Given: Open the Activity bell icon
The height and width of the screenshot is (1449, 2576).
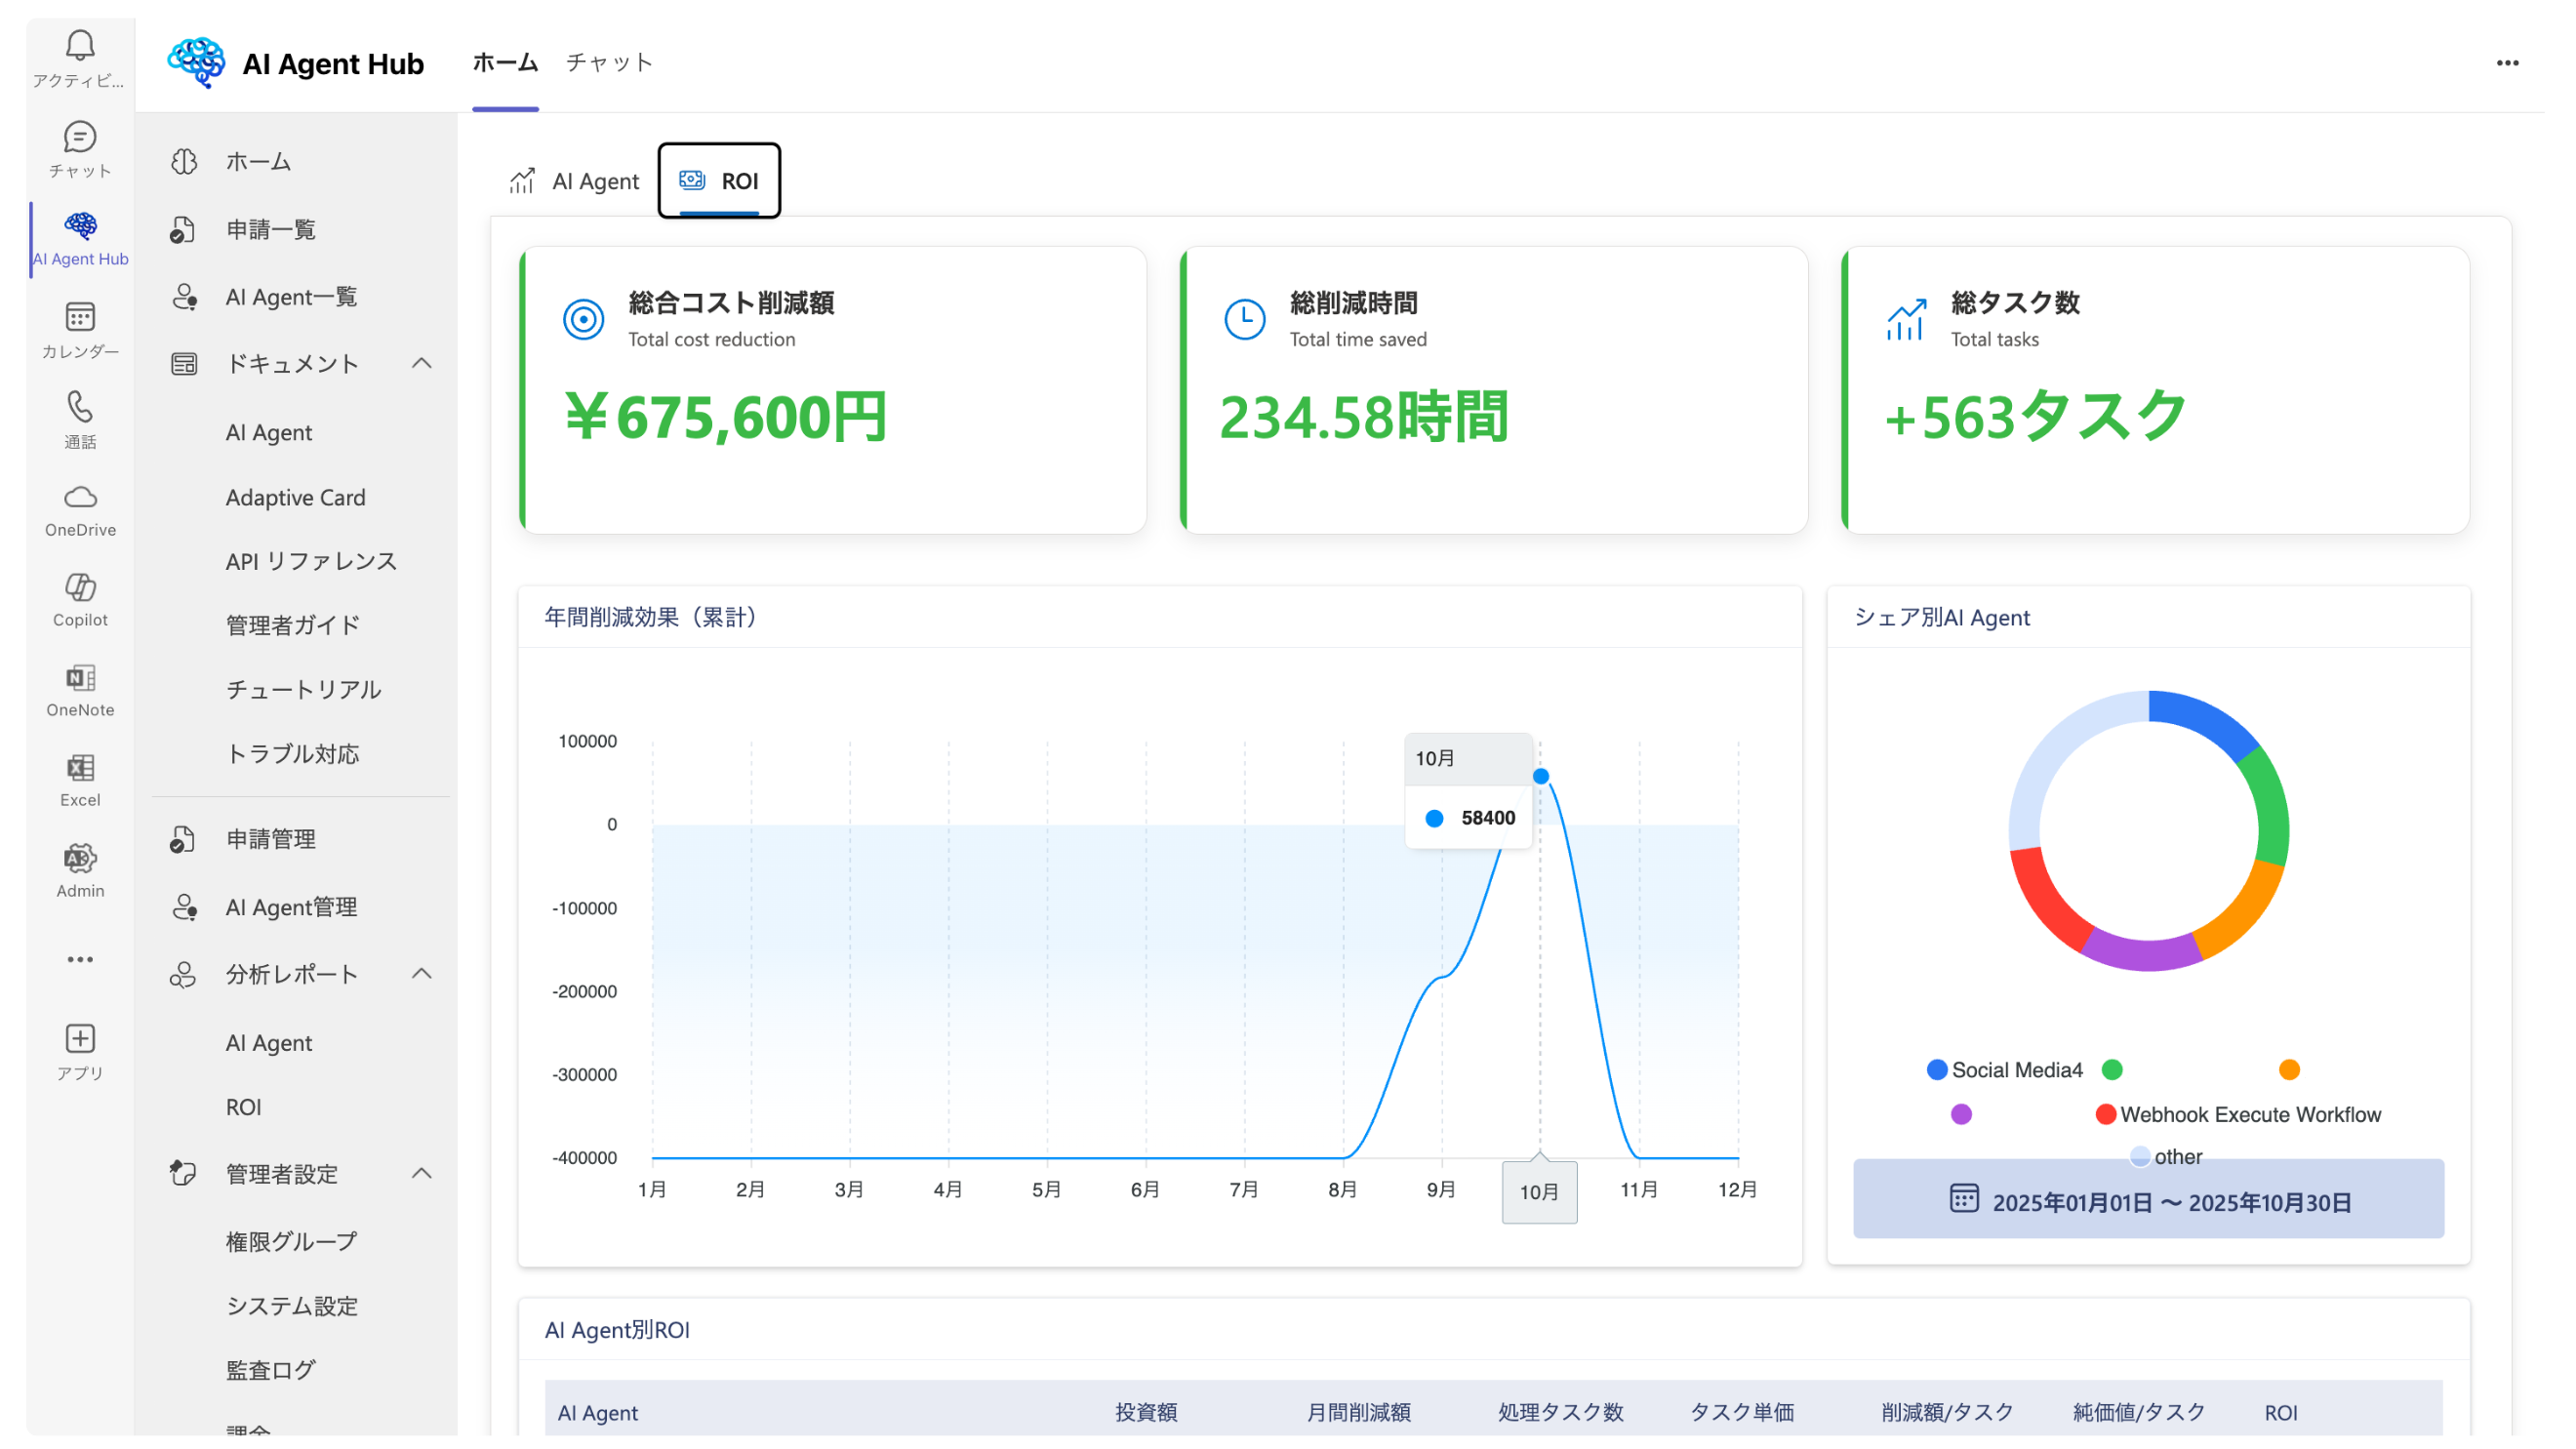Looking at the screenshot, I should 80,46.
